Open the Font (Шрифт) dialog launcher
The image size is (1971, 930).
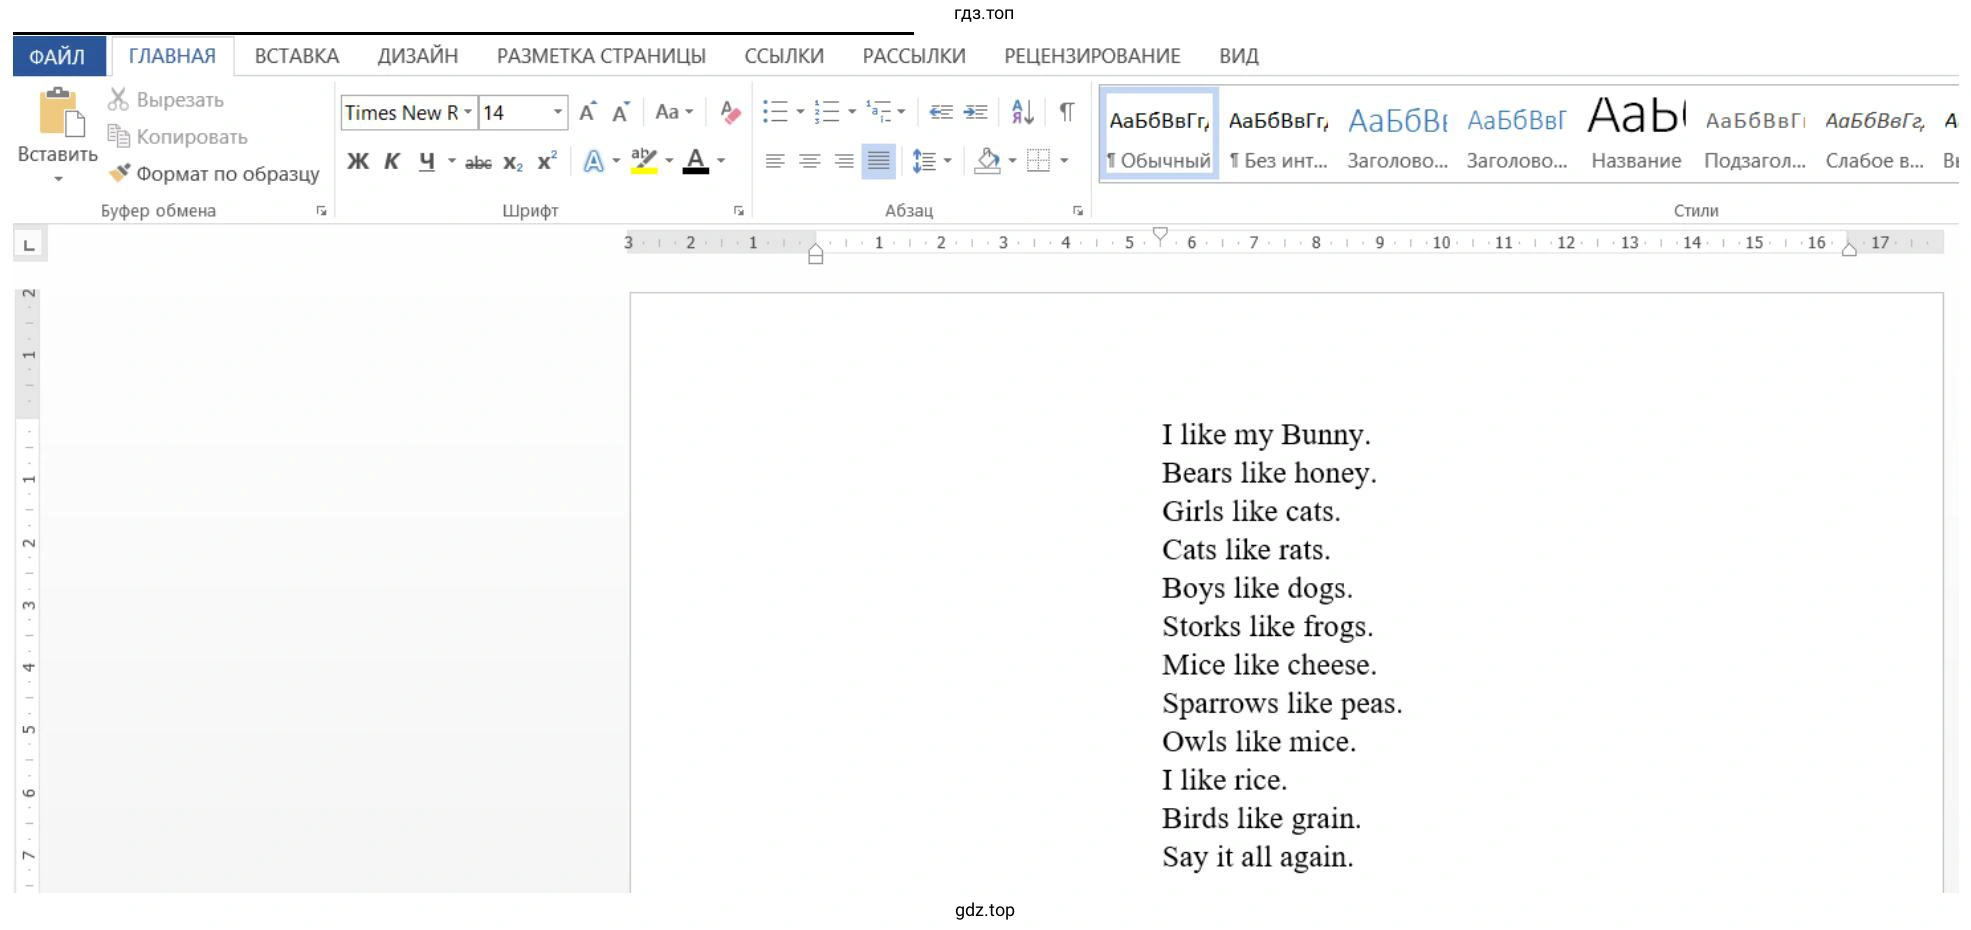pos(738,211)
